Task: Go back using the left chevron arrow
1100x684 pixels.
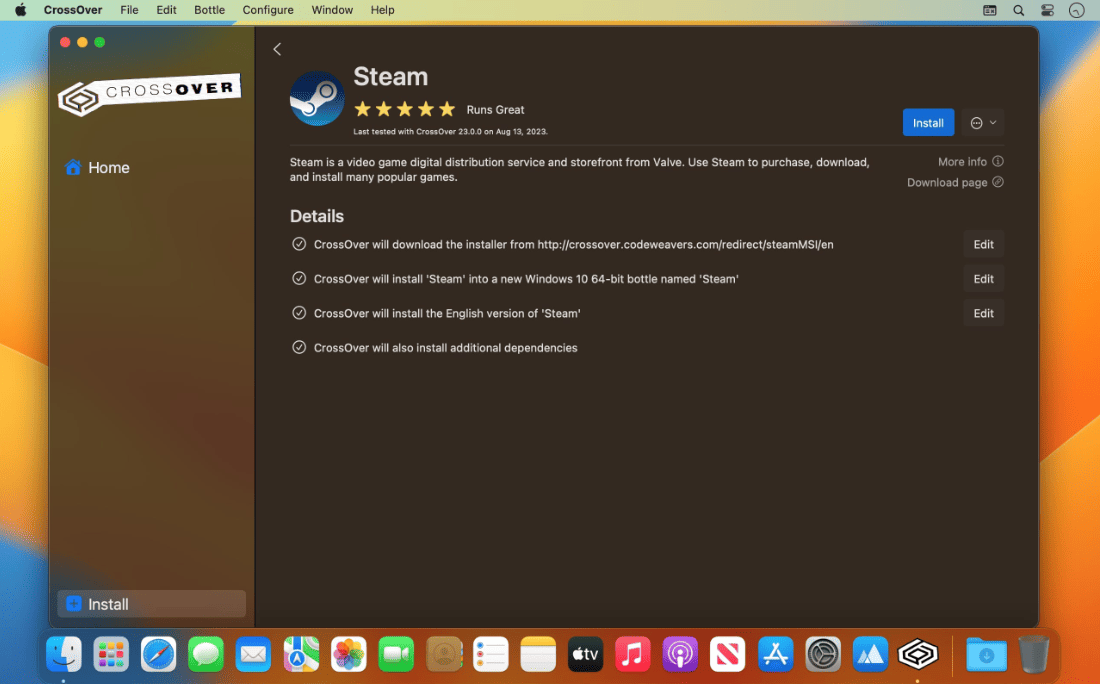Action: tap(277, 49)
